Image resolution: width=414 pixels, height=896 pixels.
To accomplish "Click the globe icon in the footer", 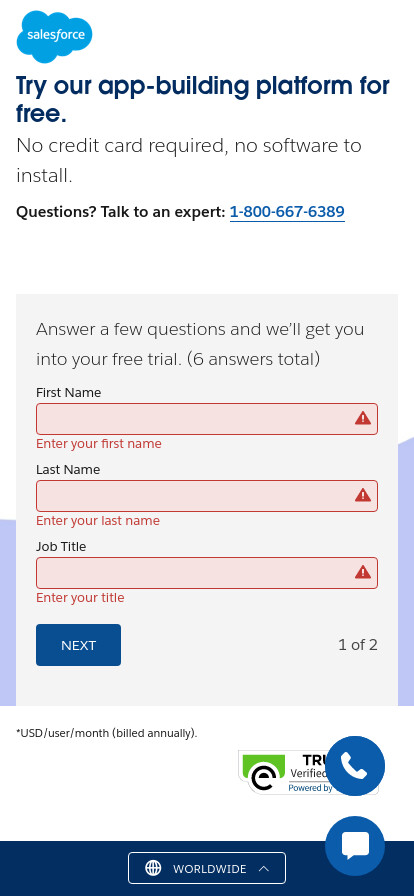I will (153, 868).
